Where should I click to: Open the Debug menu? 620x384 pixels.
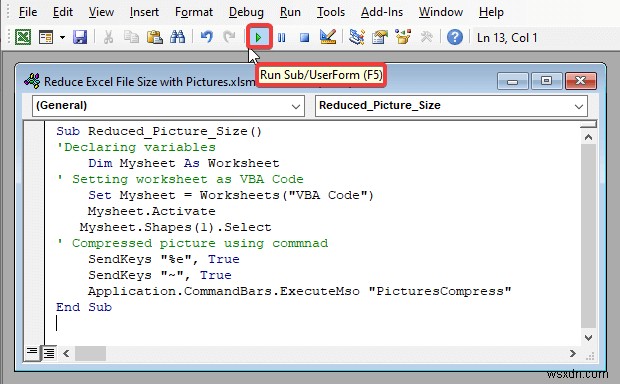click(x=246, y=12)
